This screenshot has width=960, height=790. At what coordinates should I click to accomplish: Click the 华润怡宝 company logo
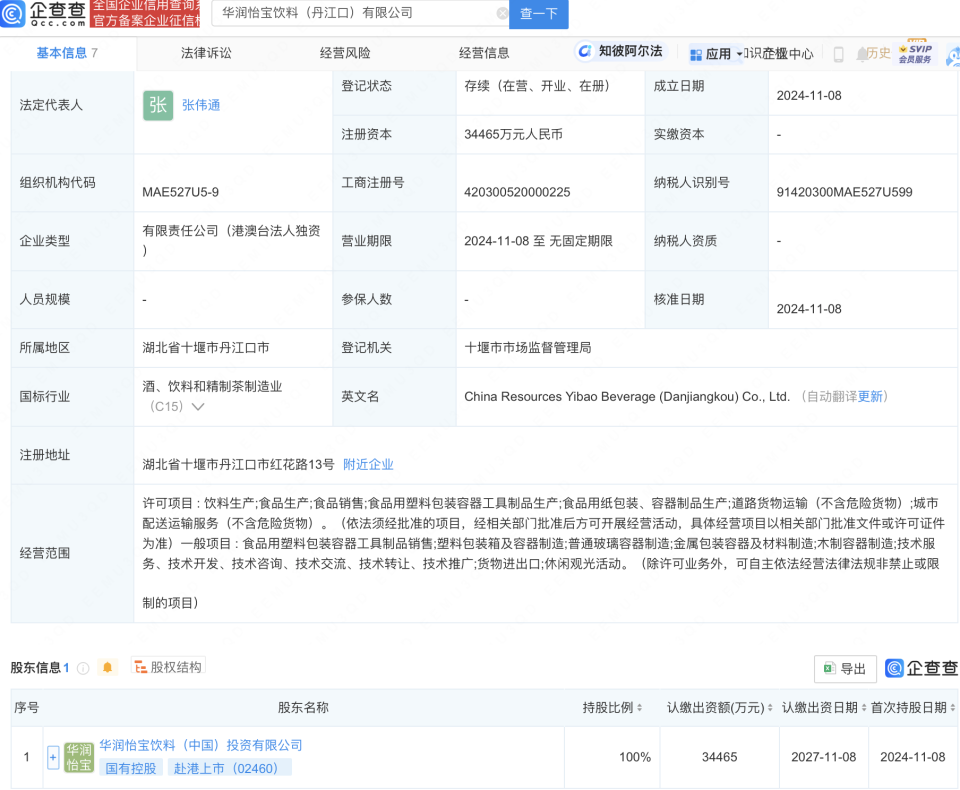click(79, 758)
